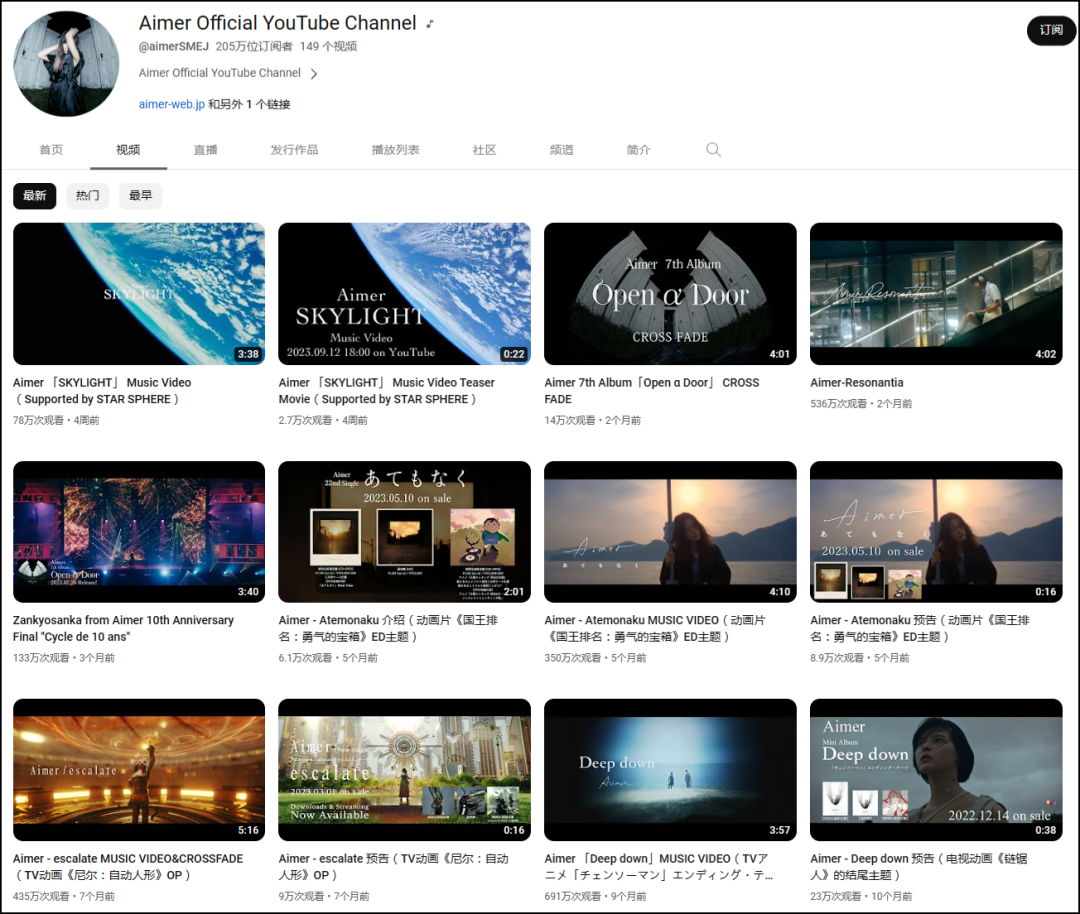
Task: Click "205万位订阅者" subscriber count
Action: tap(254, 46)
